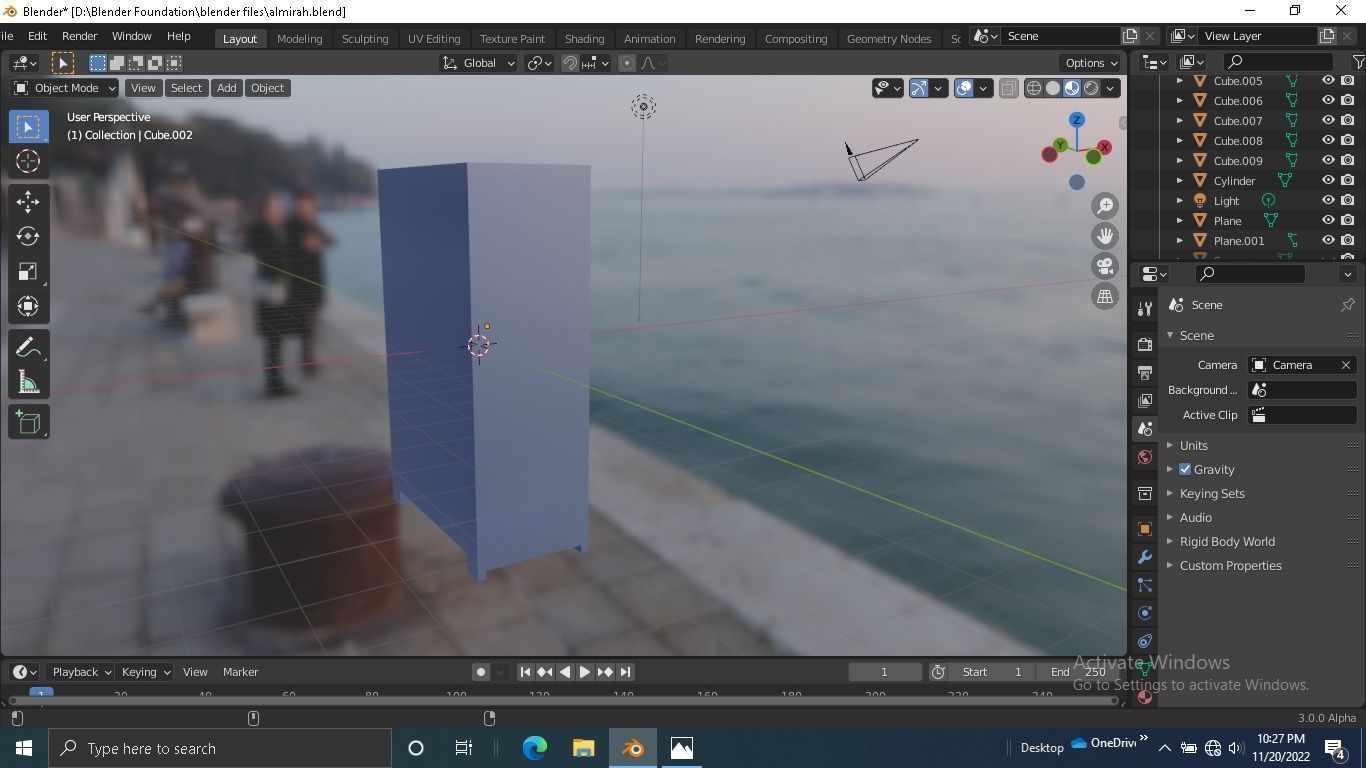The image size is (1366, 768).
Task: Select the Select Box tool
Action: [28, 126]
